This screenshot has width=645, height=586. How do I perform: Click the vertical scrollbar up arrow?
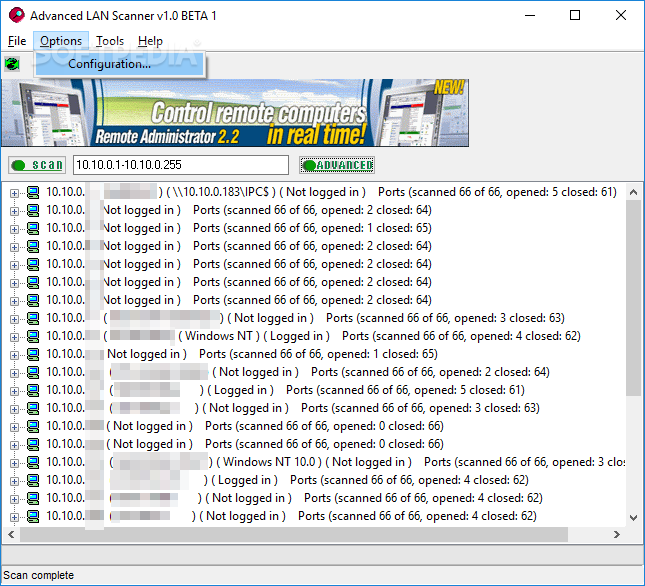tap(633, 192)
